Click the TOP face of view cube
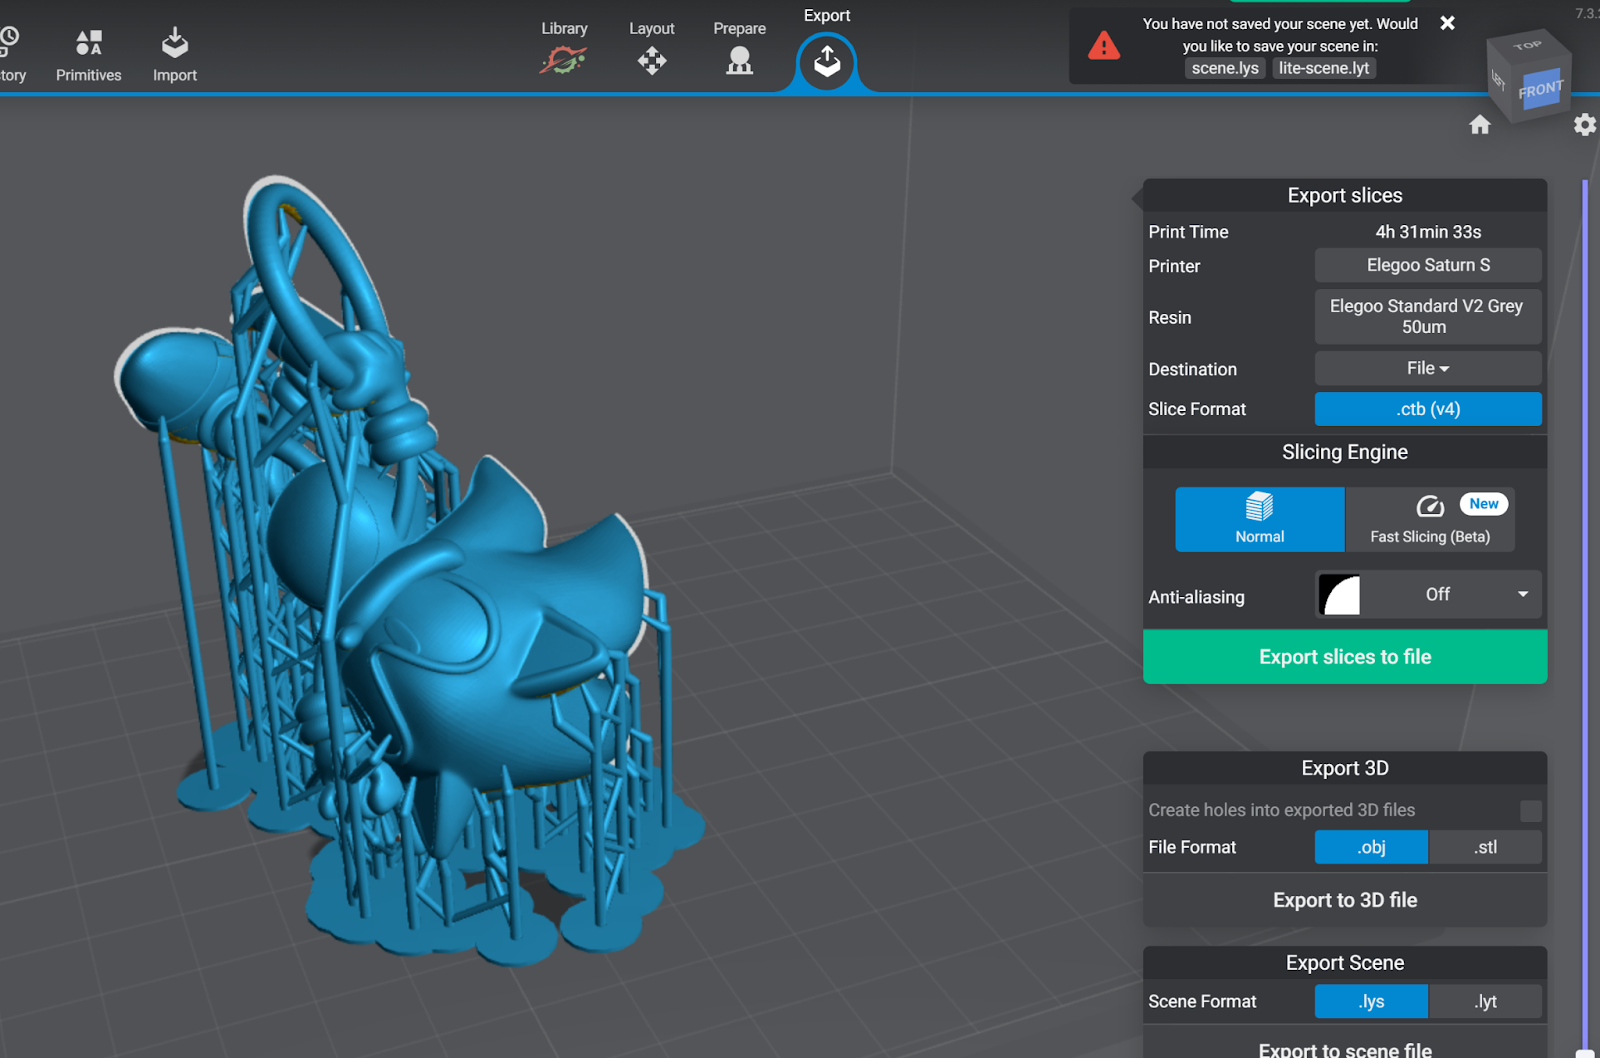Screen dimensions: 1600x1058 (x=1527, y=46)
